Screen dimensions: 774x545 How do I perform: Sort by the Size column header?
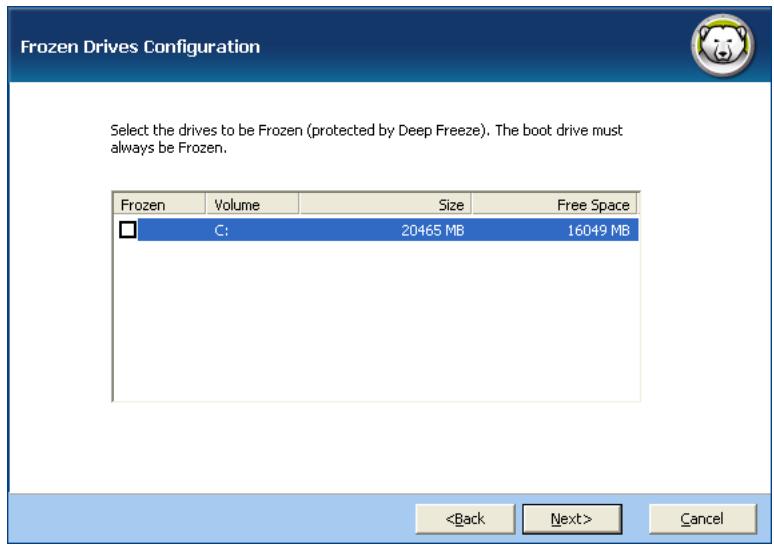[385, 204]
